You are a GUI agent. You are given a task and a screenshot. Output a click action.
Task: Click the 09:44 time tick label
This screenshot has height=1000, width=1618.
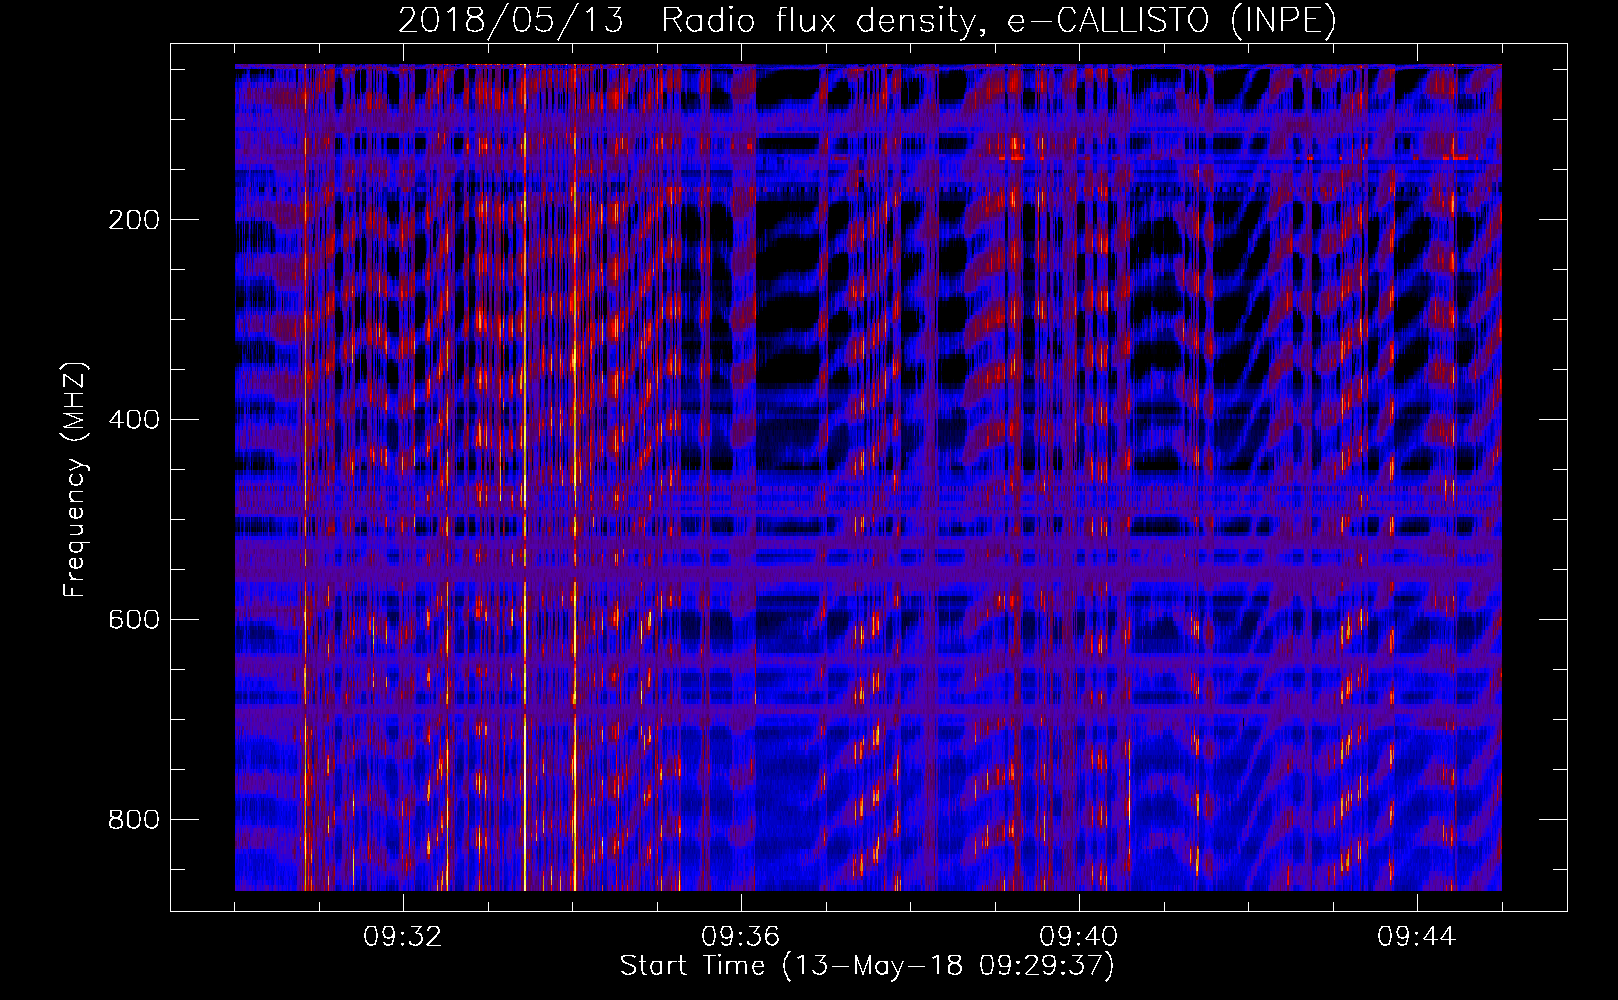click(1417, 937)
